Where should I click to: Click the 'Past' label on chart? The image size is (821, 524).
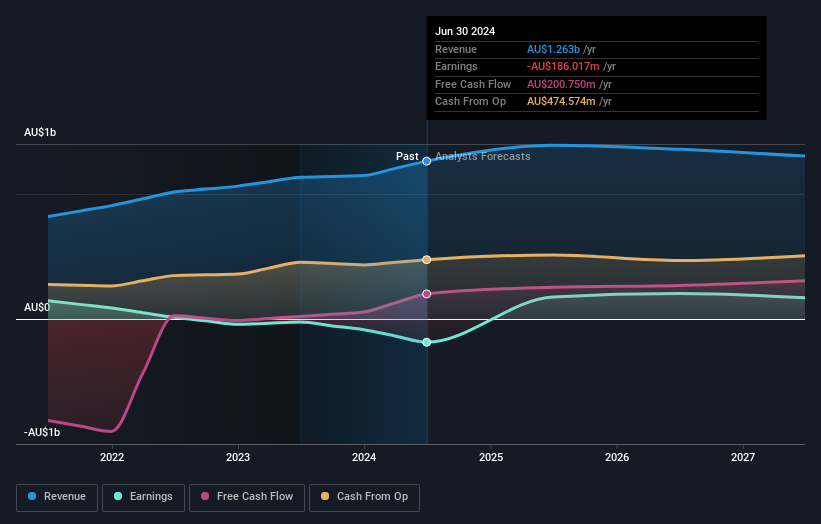(407, 157)
